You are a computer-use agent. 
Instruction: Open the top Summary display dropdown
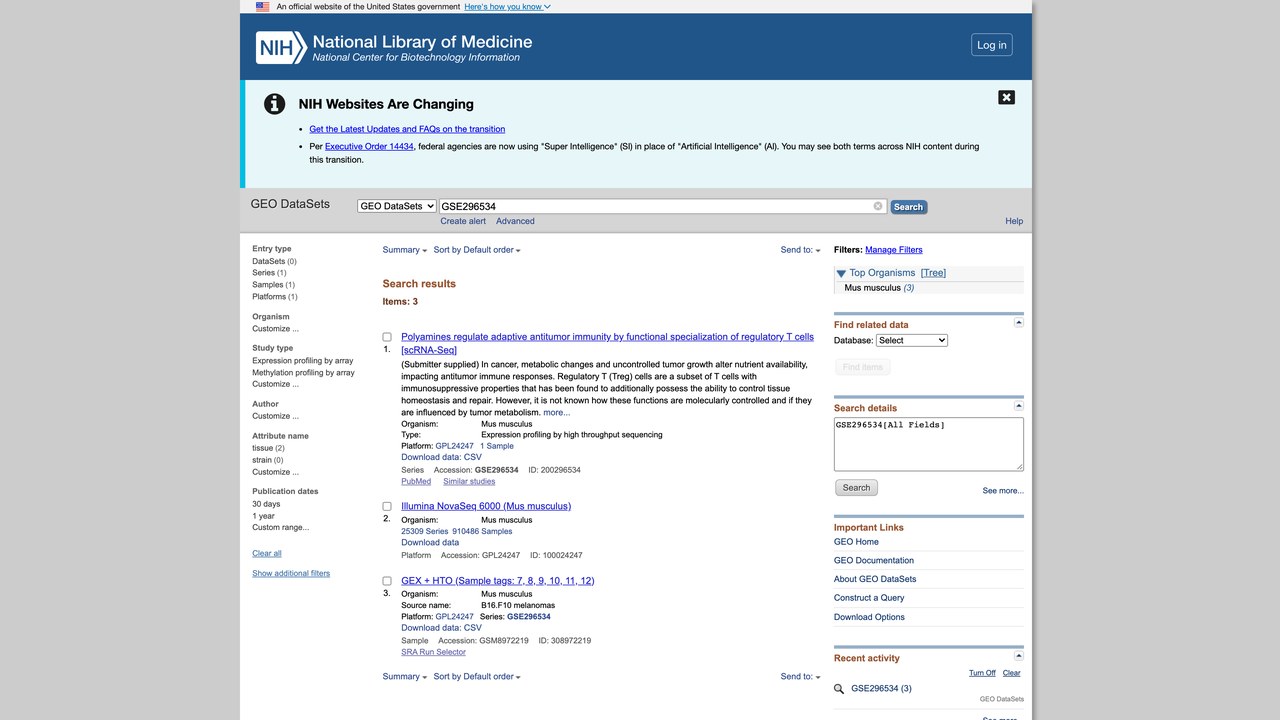click(x=404, y=250)
